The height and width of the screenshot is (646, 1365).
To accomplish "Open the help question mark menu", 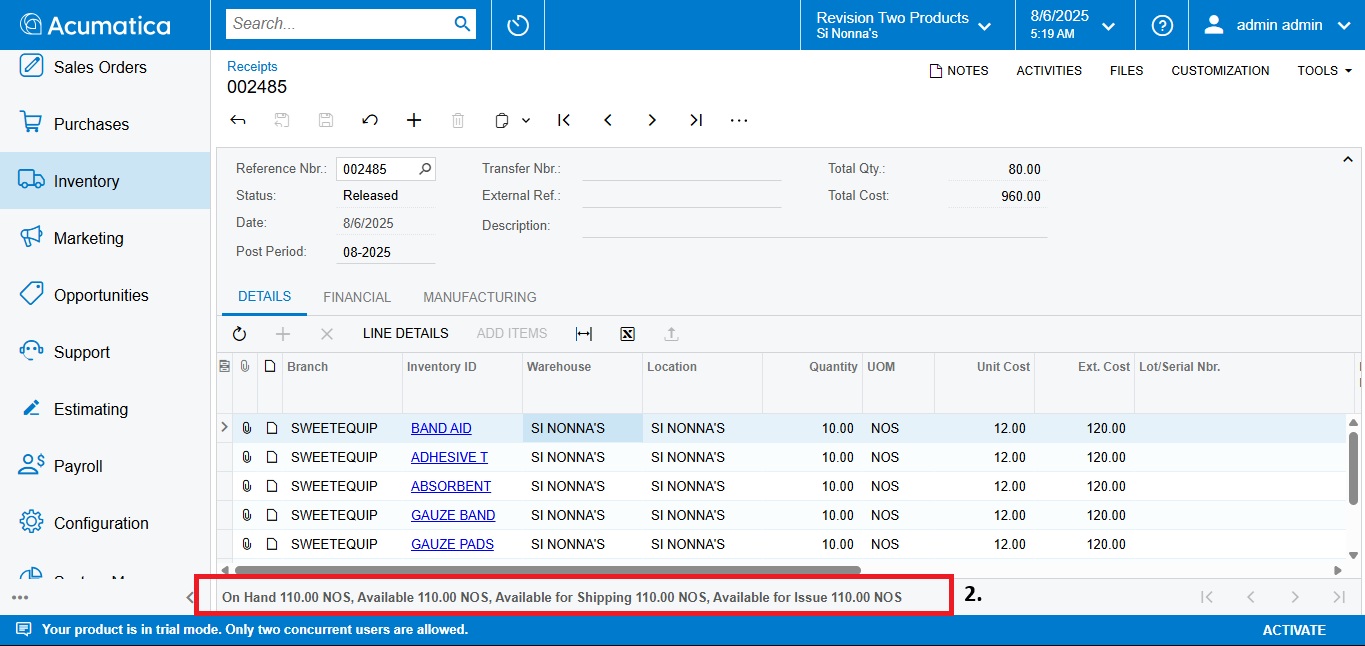I will point(1162,25).
